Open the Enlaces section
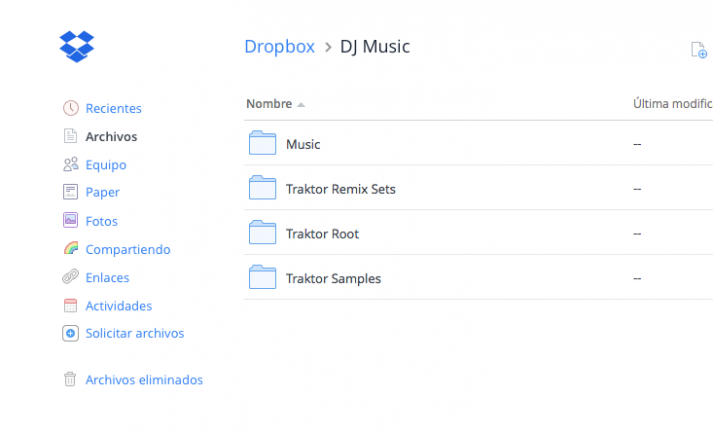713x433 pixels. (x=107, y=277)
